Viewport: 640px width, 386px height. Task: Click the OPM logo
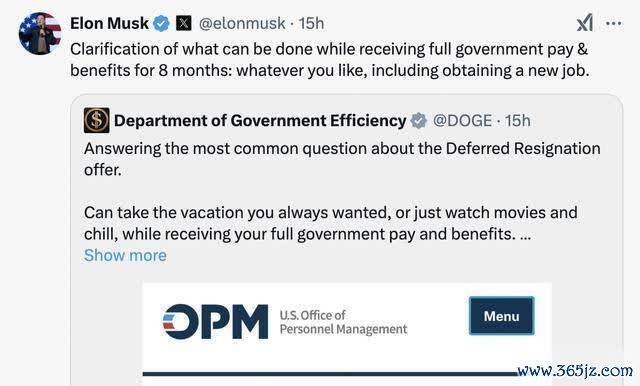point(215,322)
